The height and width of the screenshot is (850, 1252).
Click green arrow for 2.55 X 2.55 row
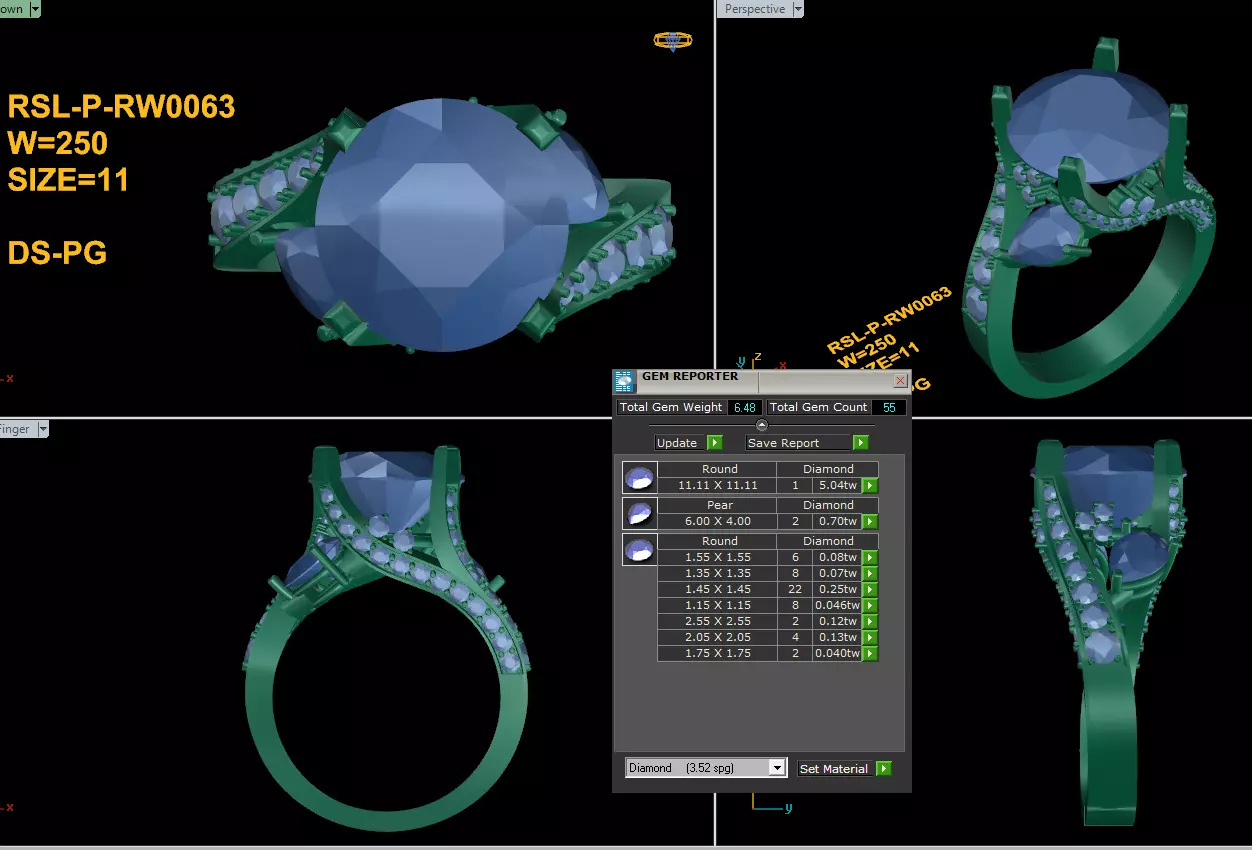coord(870,621)
